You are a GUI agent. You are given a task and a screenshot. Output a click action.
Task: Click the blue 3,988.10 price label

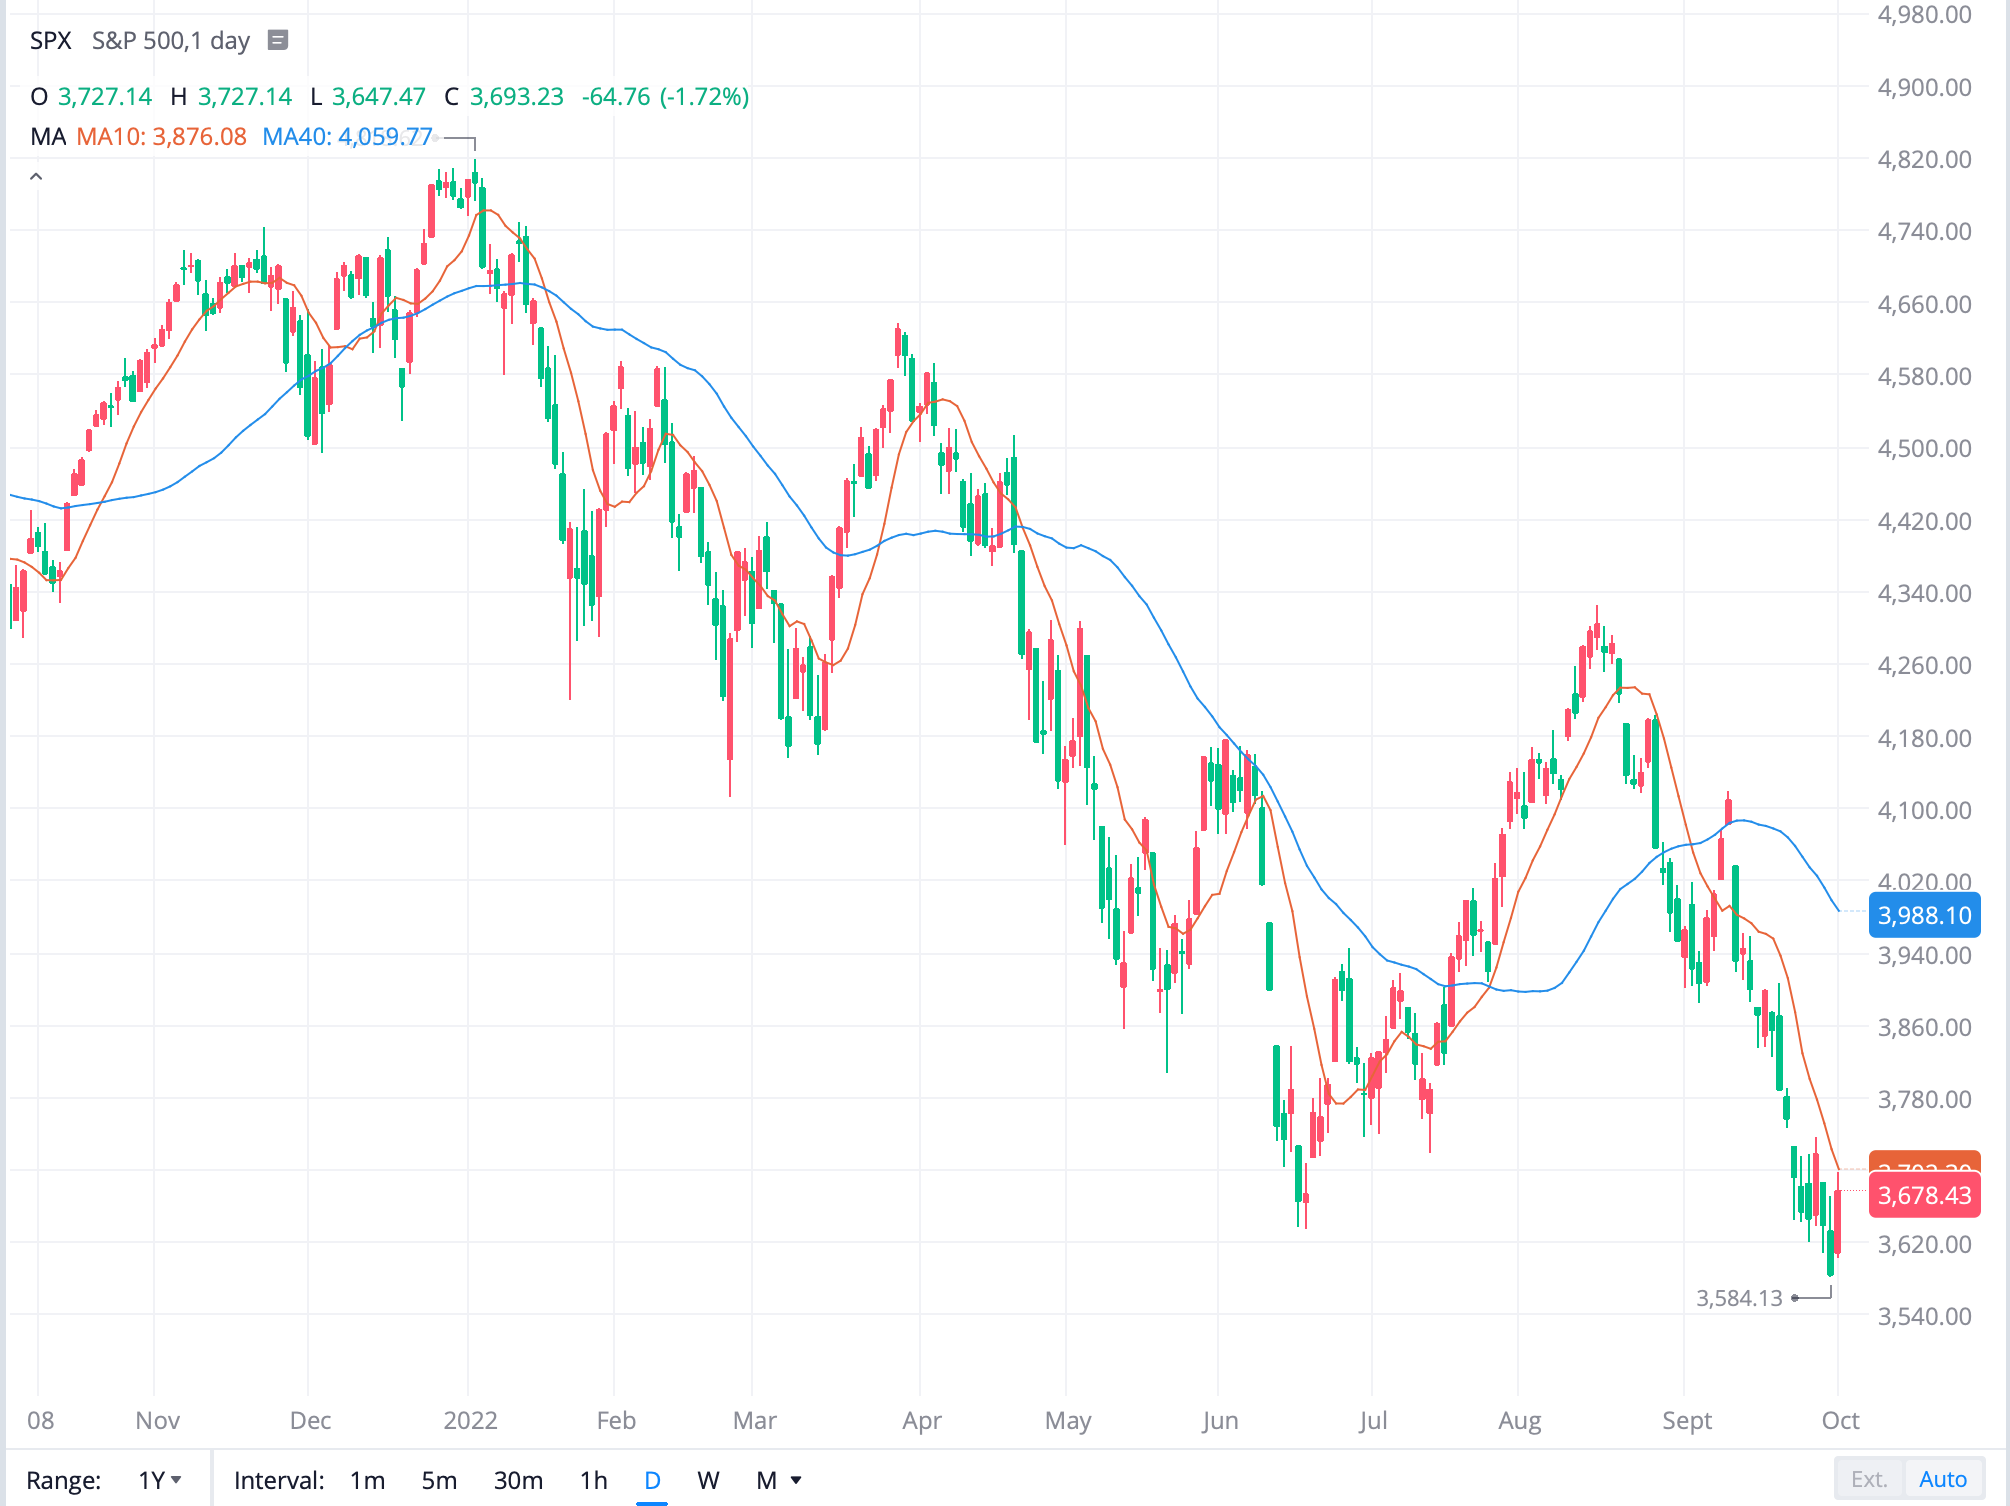[x=1924, y=915]
